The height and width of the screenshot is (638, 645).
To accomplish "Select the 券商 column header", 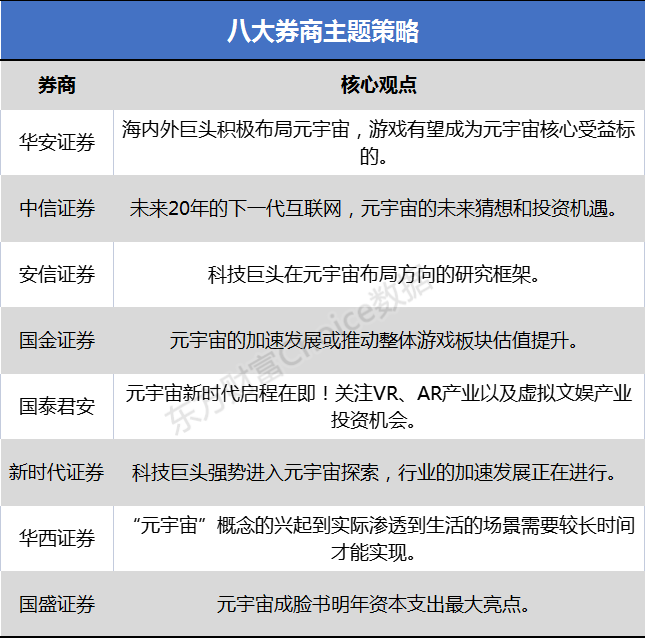I will (57, 85).
